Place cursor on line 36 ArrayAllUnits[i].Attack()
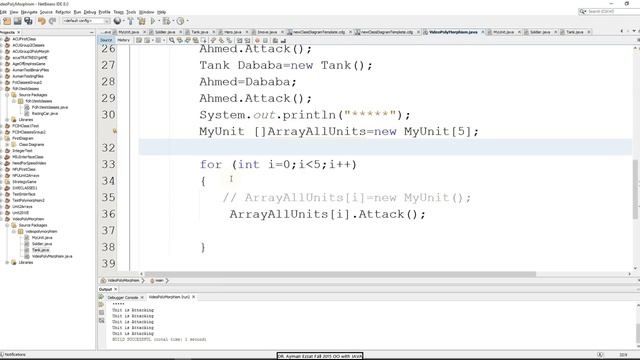The height and width of the screenshot is (360, 640). click(x=327, y=214)
